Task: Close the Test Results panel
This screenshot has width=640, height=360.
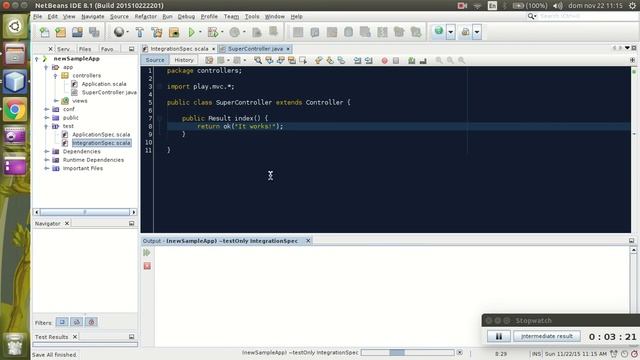Action: click(x=75, y=337)
